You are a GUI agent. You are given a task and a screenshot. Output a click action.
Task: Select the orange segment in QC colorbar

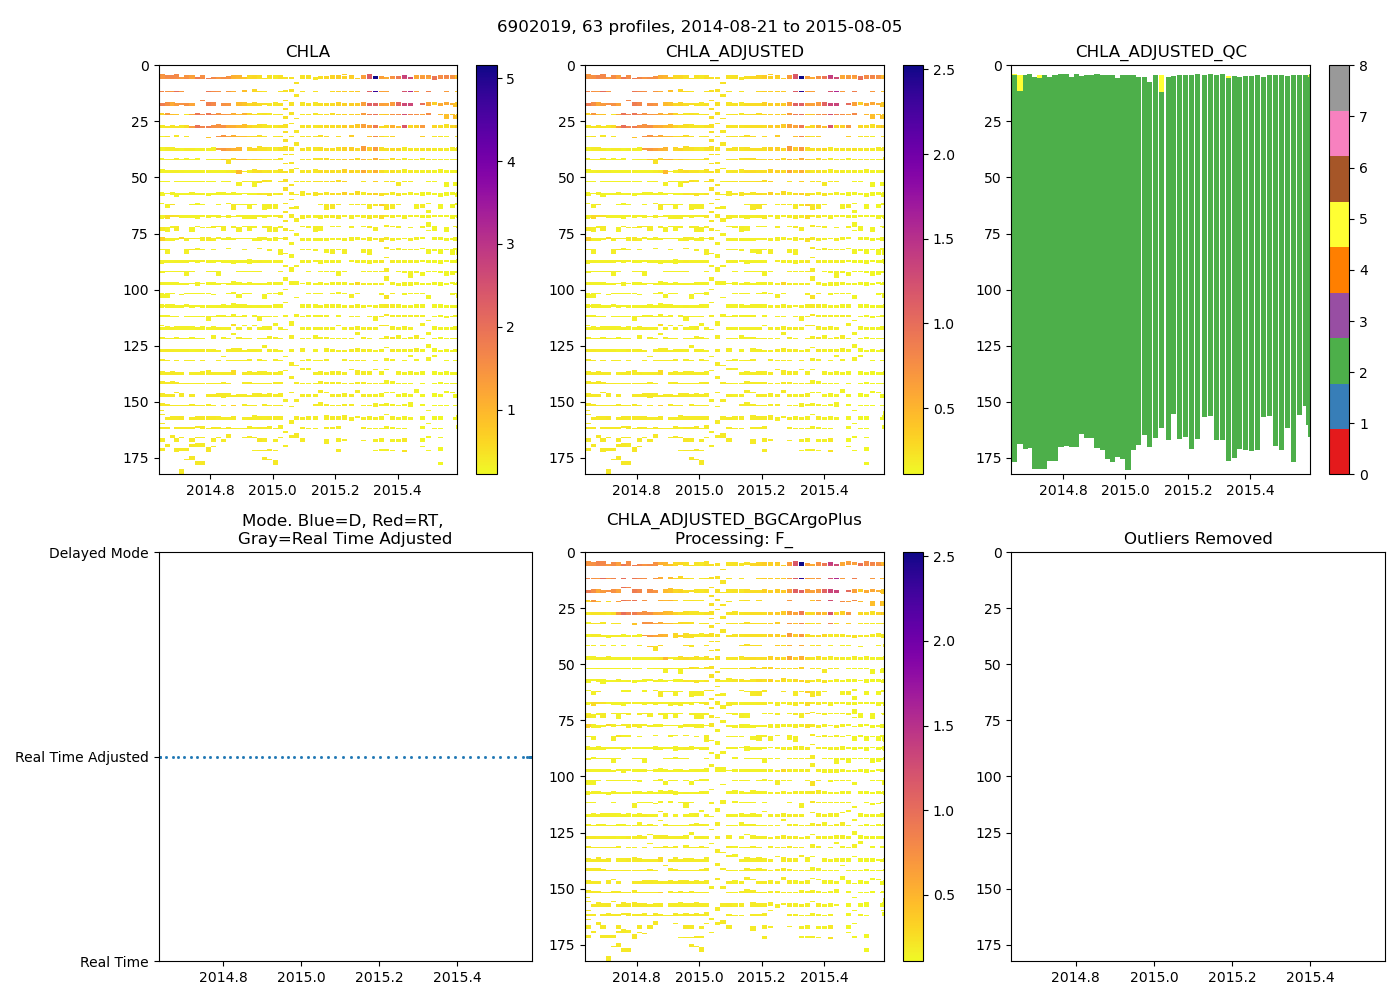pos(1339,270)
